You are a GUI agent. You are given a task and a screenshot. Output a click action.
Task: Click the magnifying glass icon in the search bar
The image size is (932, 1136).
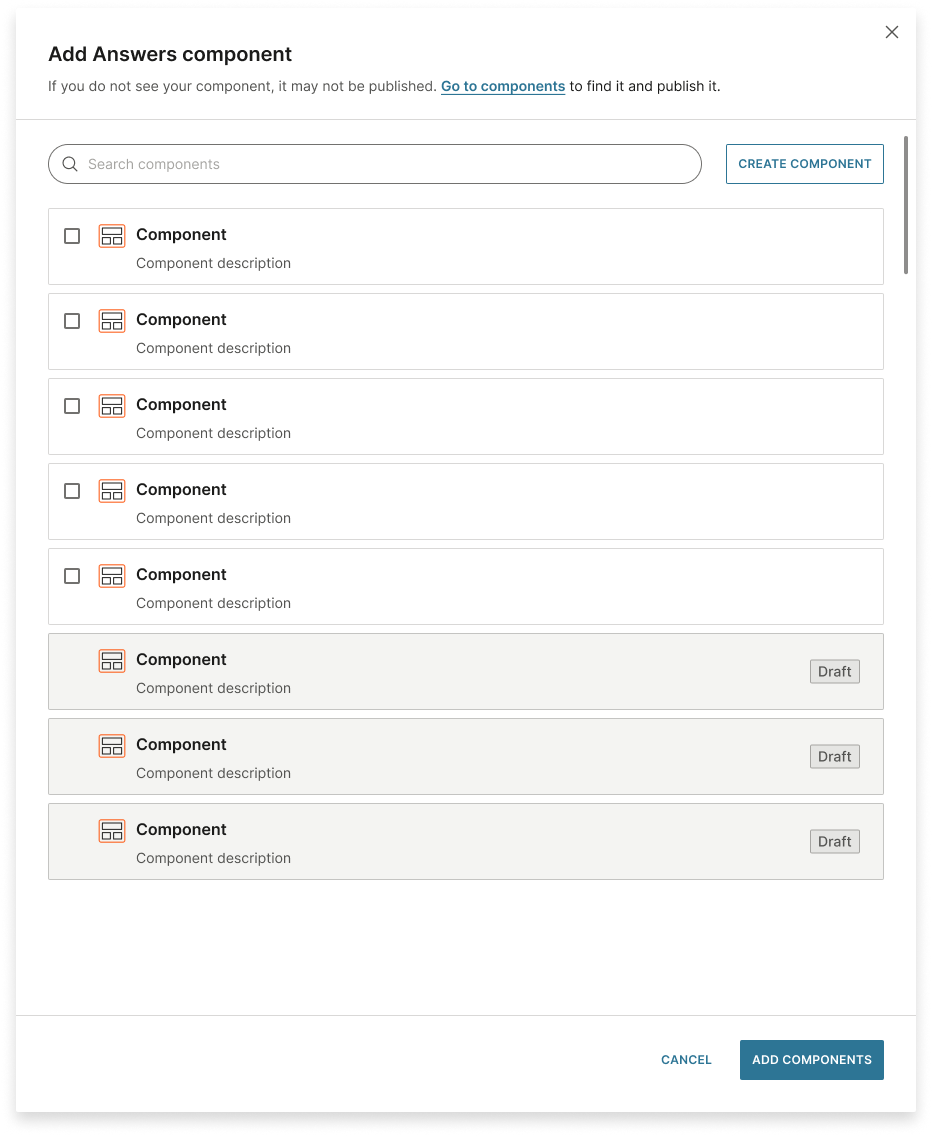point(69,164)
